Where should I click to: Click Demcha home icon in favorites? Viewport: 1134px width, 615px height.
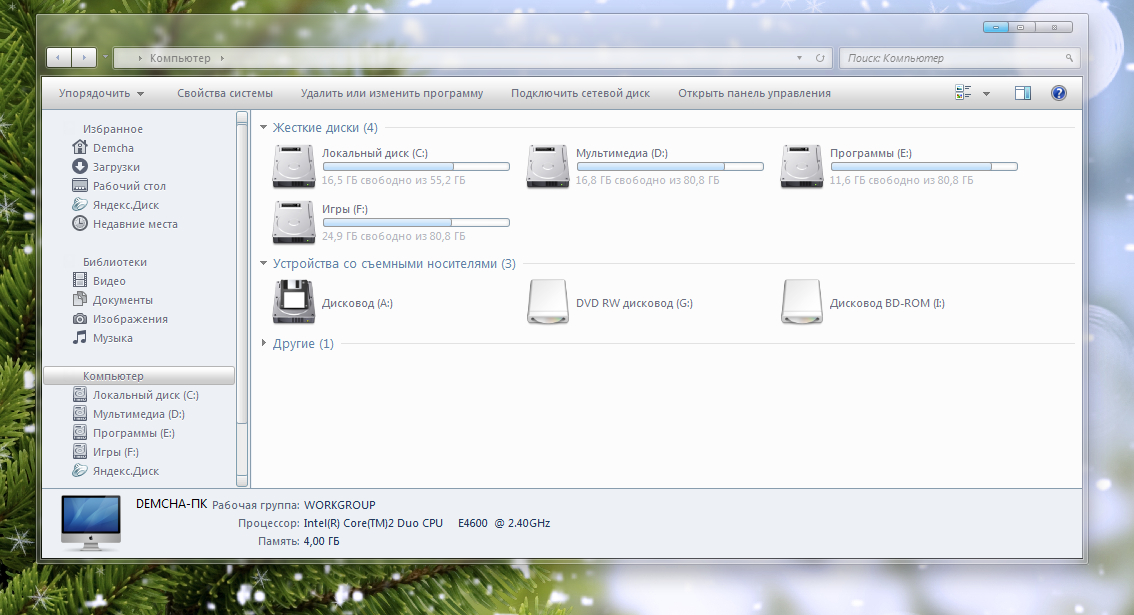80,147
